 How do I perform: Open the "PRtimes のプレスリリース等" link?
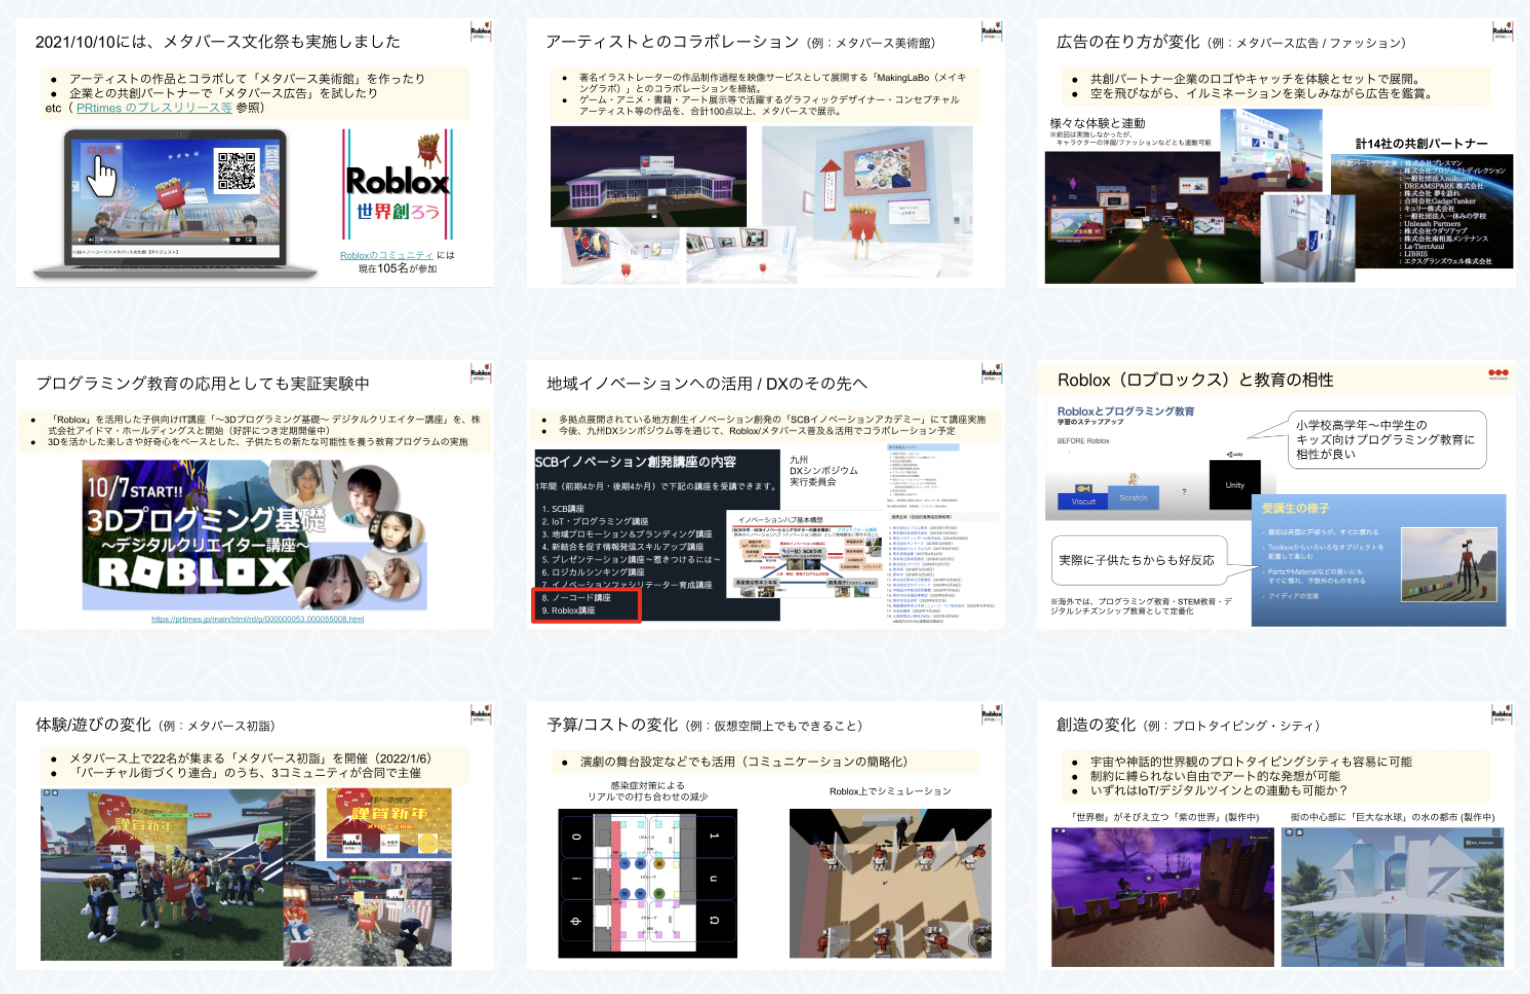tap(154, 108)
